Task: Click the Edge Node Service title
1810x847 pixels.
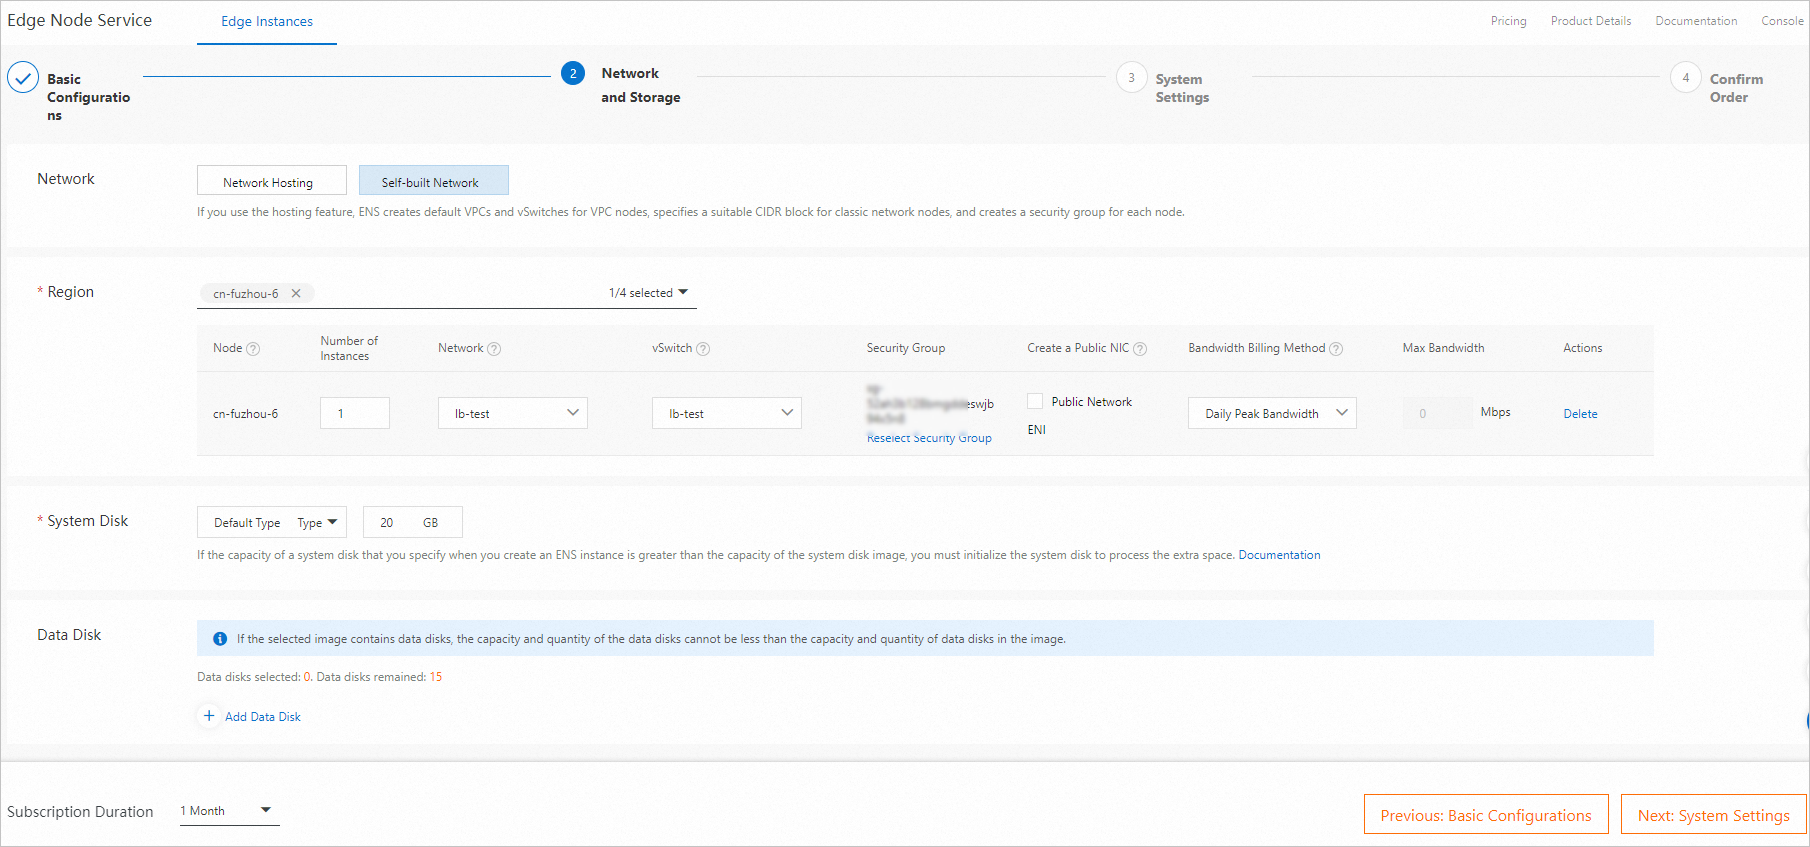Action: [x=80, y=20]
